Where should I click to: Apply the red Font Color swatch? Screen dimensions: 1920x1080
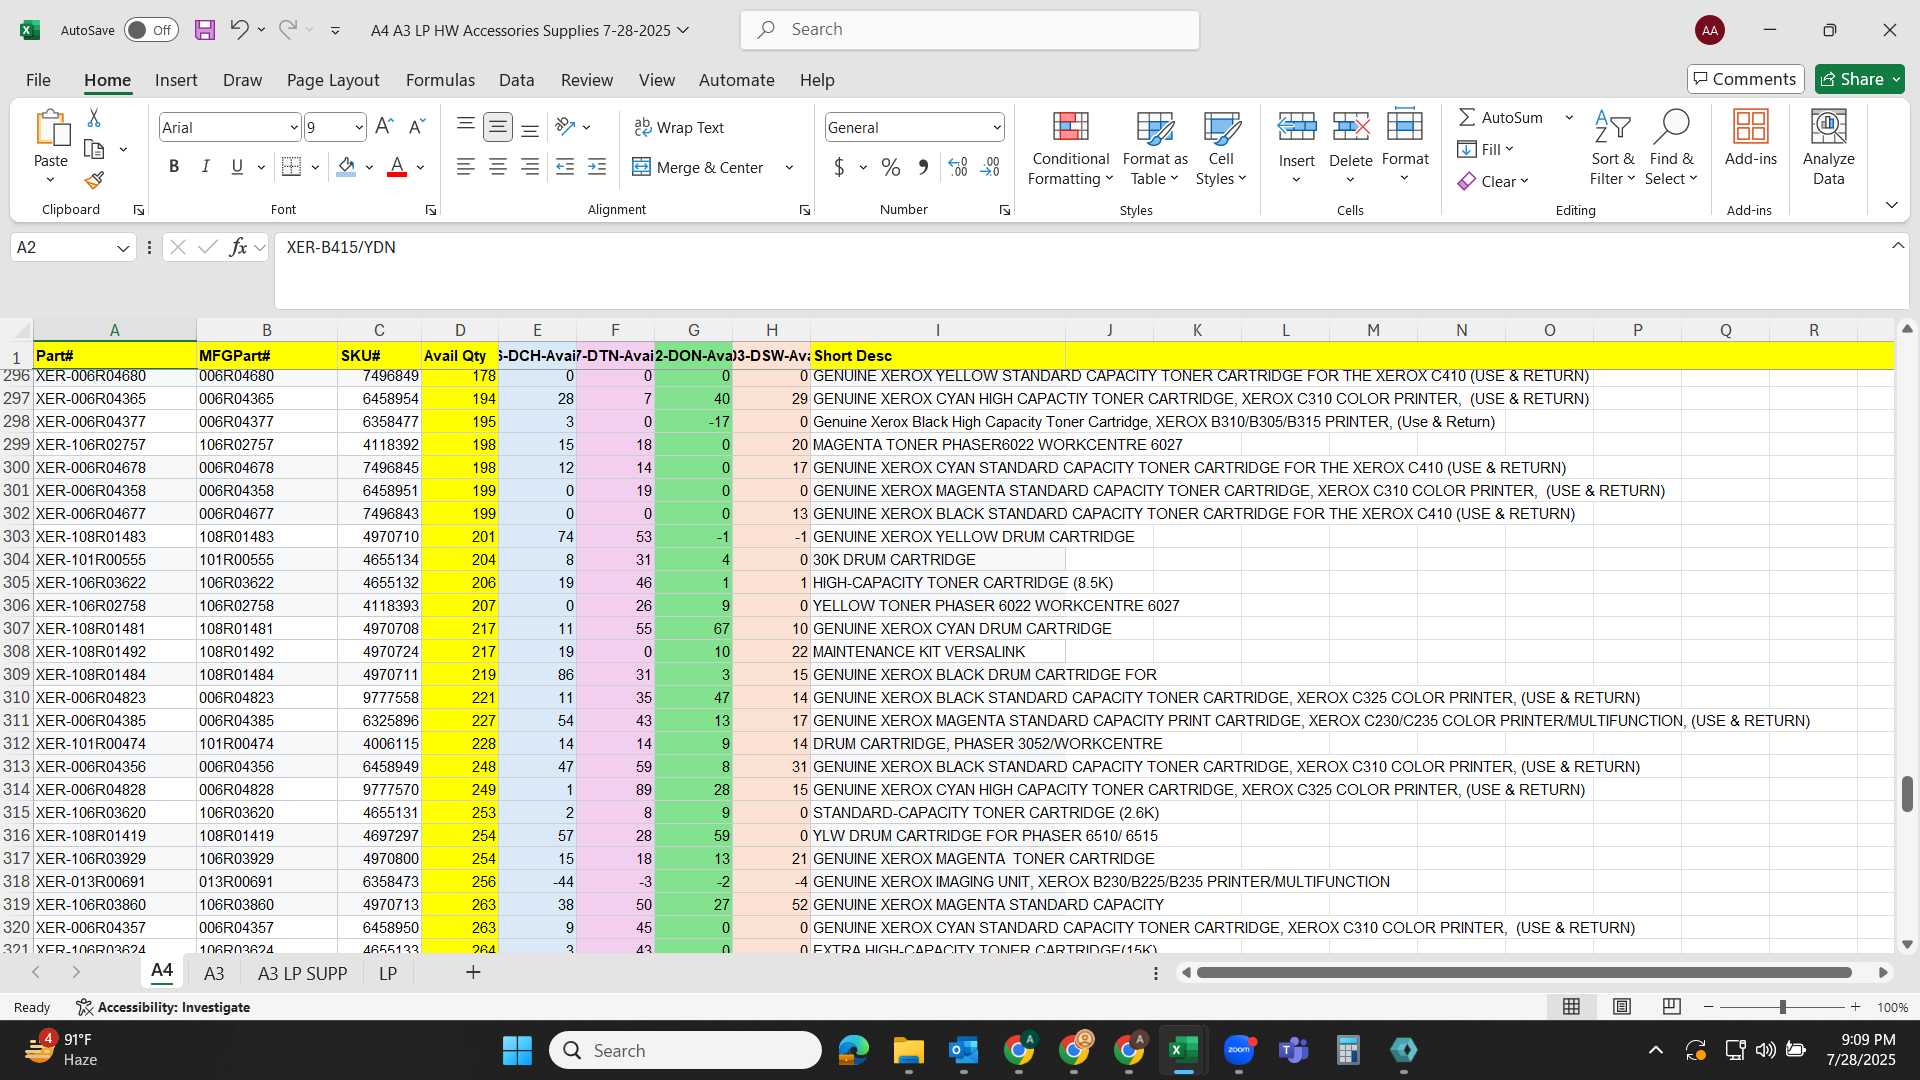click(x=397, y=167)
